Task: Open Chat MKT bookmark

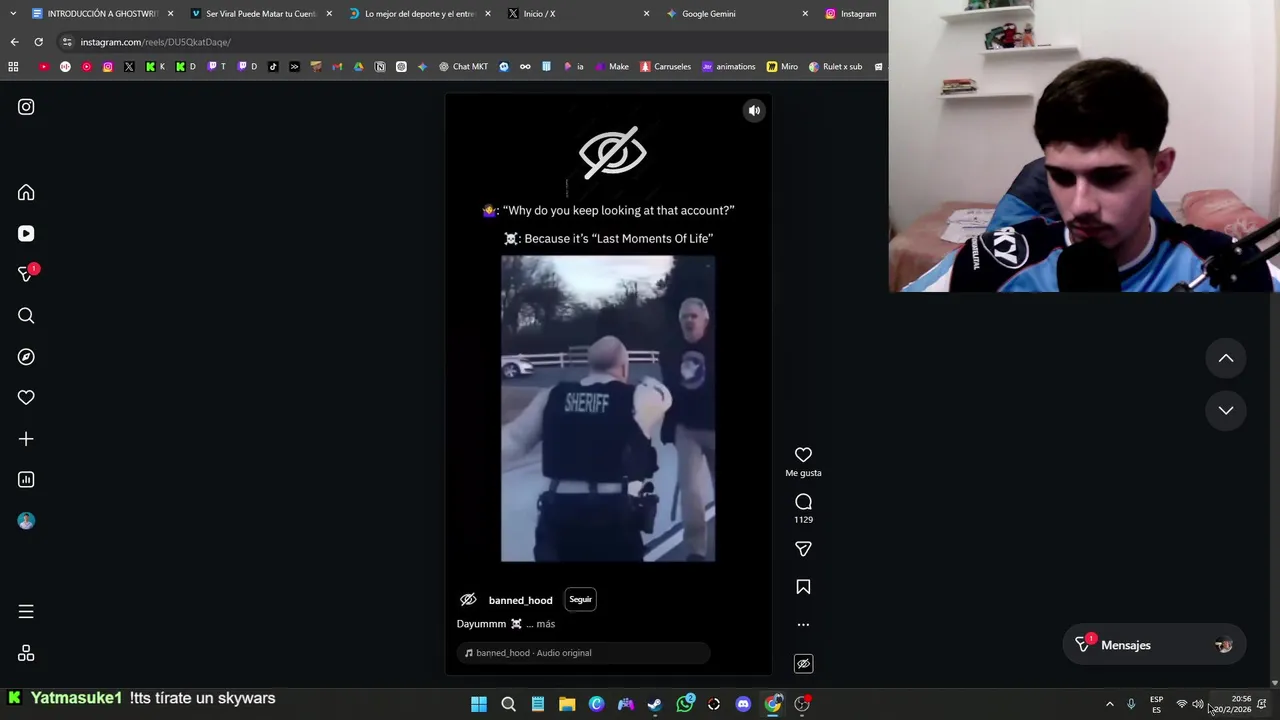Action: point(464,67)
